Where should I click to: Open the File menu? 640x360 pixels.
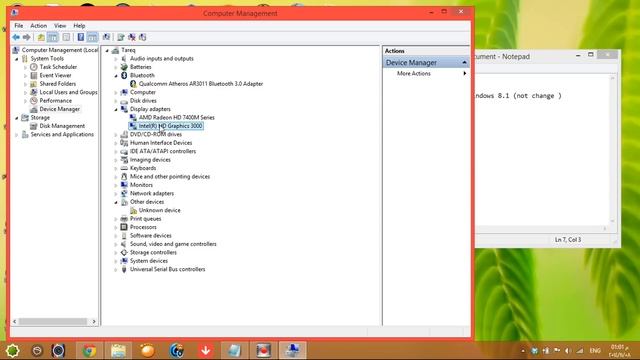point(19,25)
